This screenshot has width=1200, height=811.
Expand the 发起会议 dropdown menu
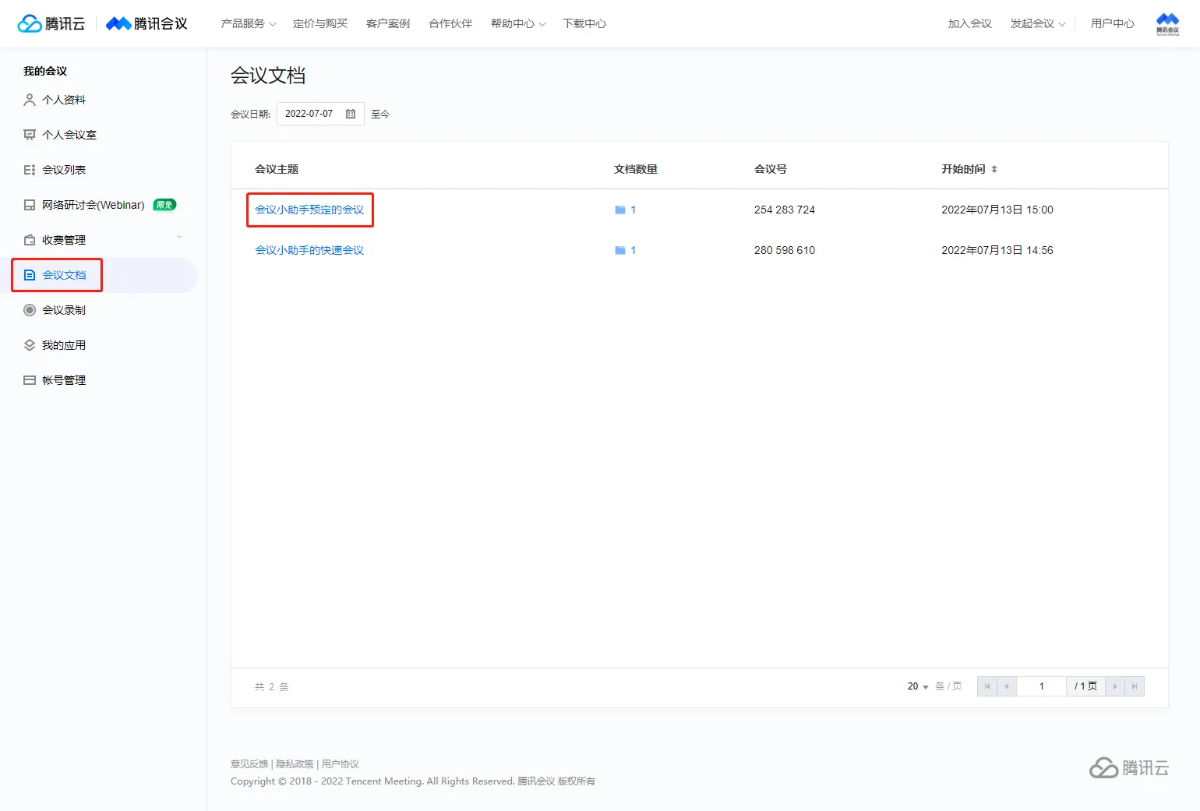tap(1038, 23)
